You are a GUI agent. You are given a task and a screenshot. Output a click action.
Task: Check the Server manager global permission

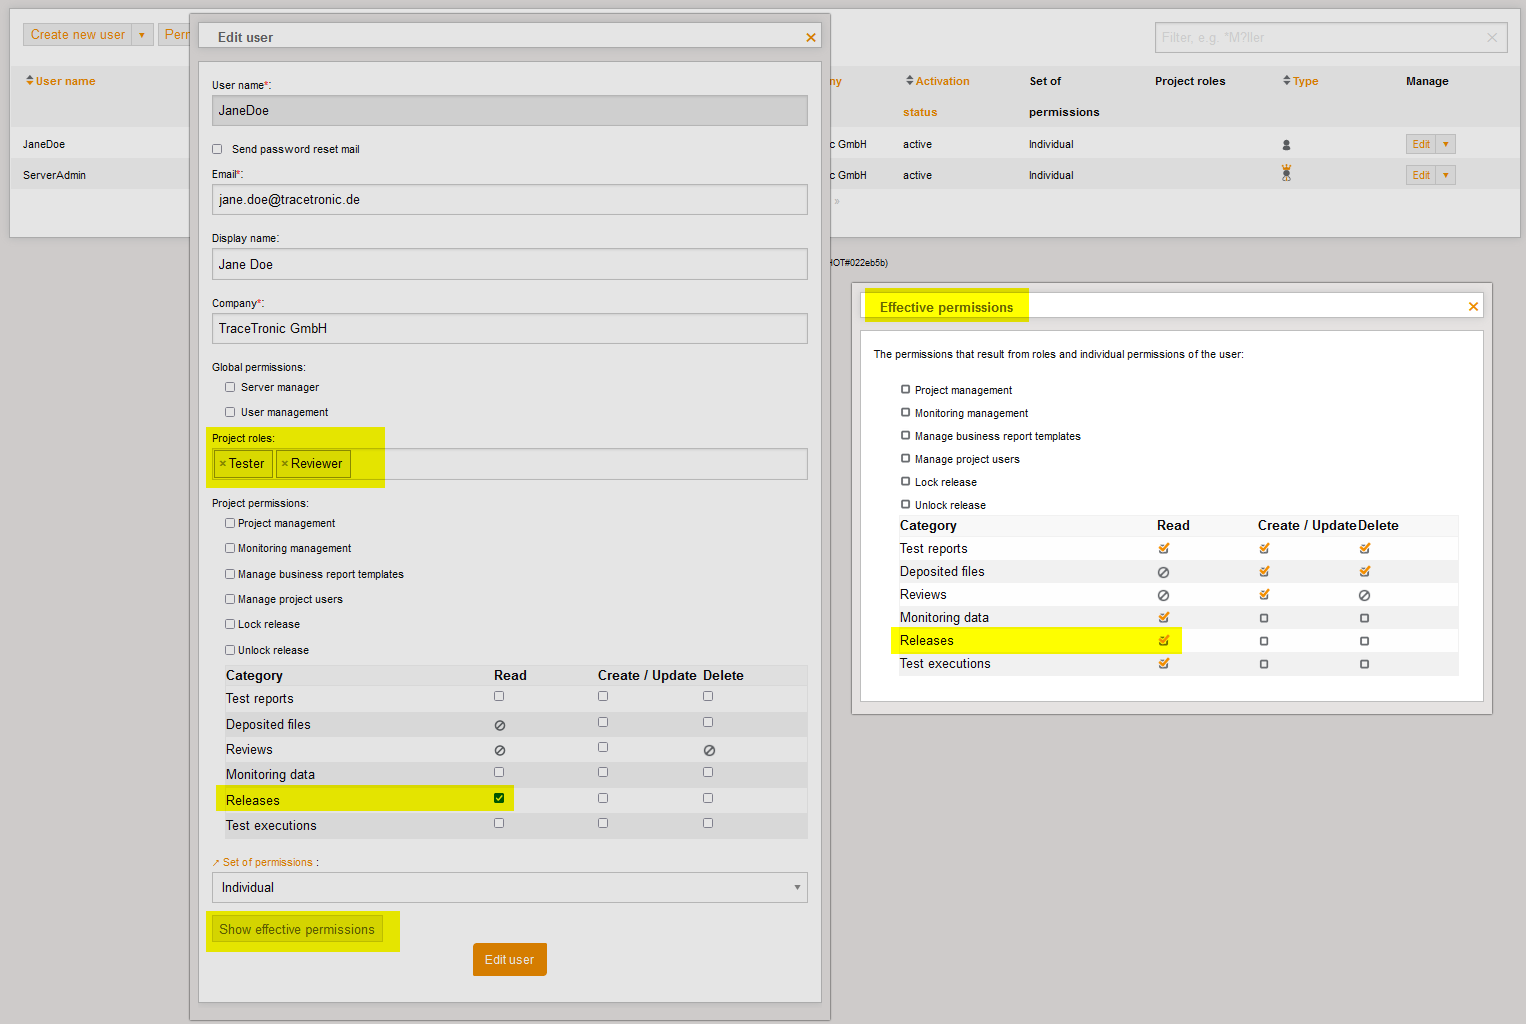[x=230, y=387]
